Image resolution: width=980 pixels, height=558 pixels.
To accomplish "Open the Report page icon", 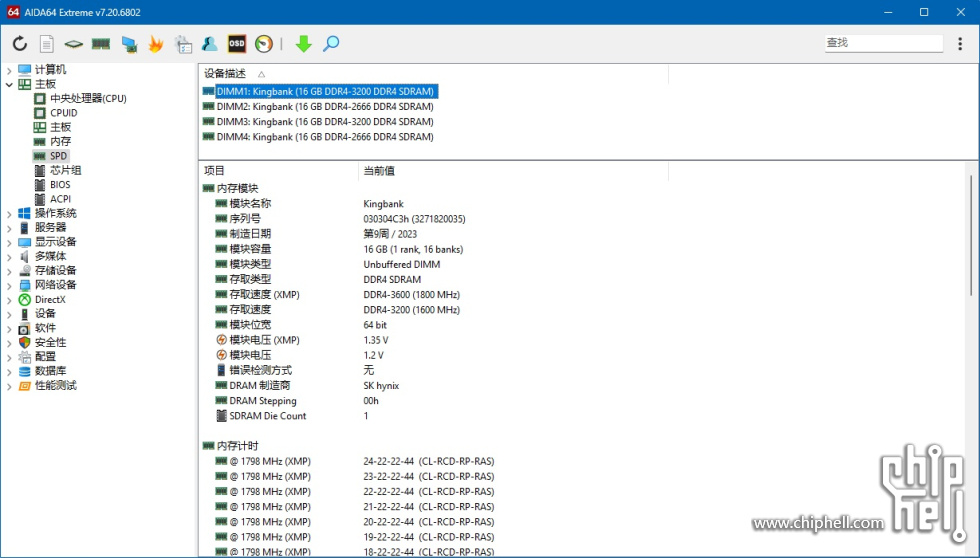I will point(47,44).
